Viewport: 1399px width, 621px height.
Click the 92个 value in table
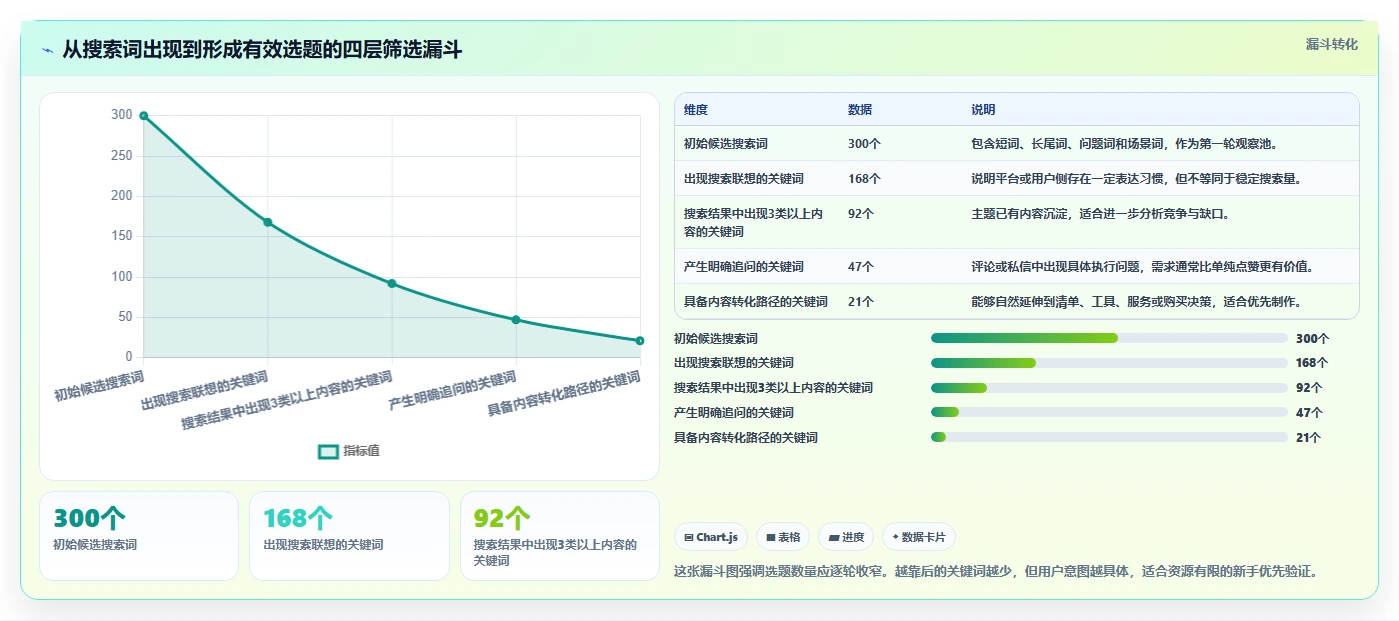pyautogui.click(x=861, y=214)
